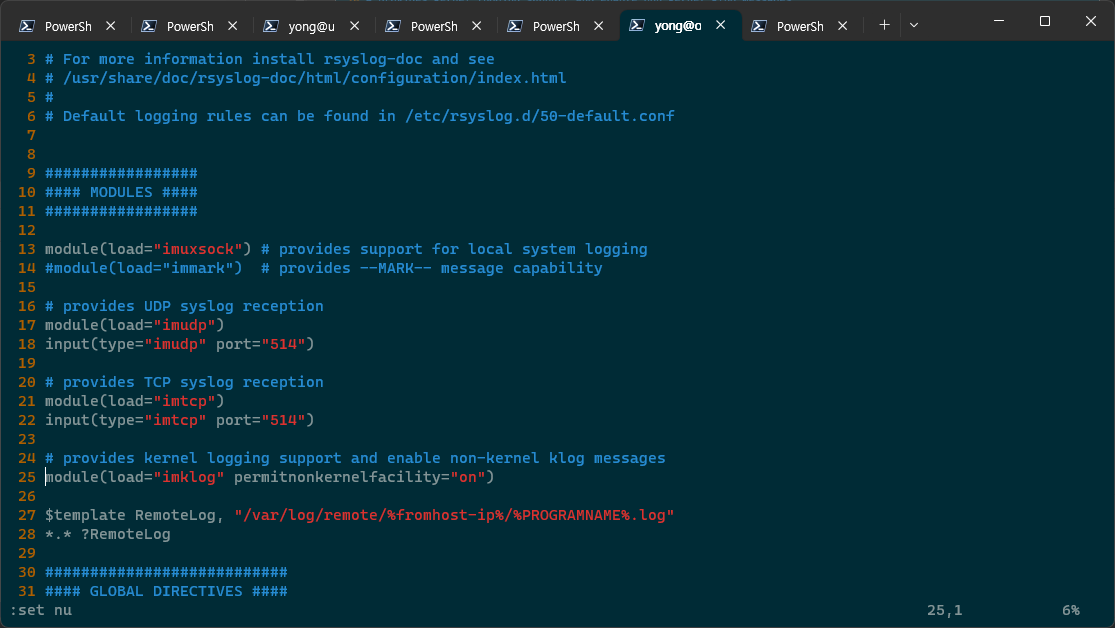This screenshot has width=1115, height=628.
Task: Click line number 27 in the gutter
Action: (x=27, y=515)
